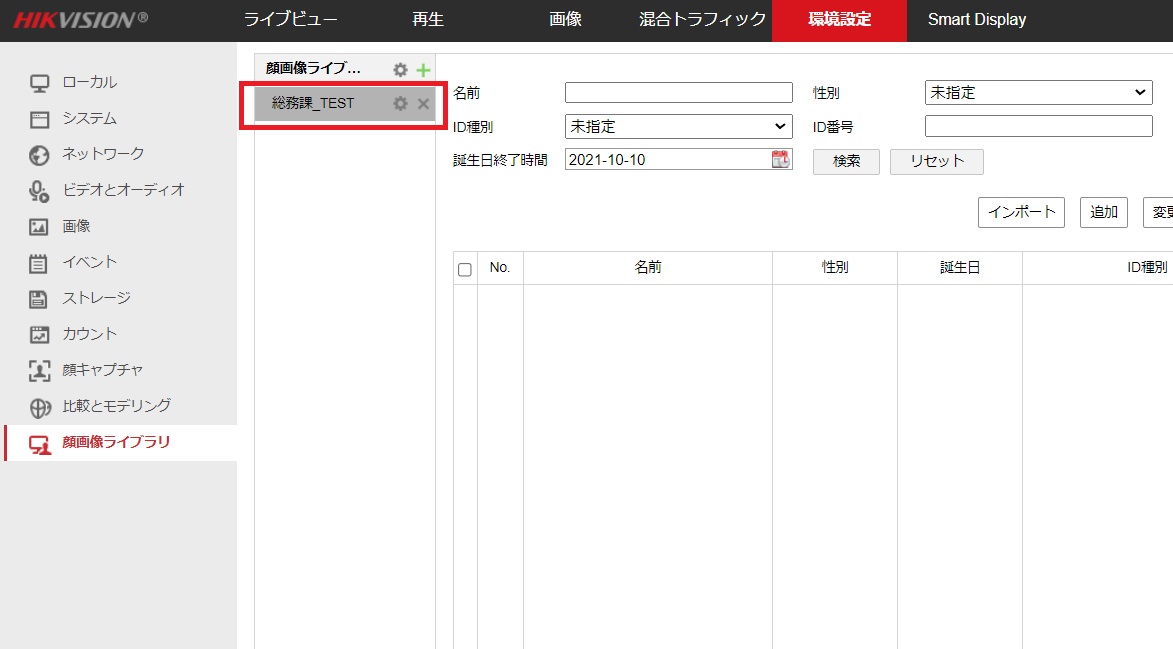This screenshot has height=649, width=1173.
Task: Open library settings via top gear icon
Action: pyautogui.click(x=399, y=69)
